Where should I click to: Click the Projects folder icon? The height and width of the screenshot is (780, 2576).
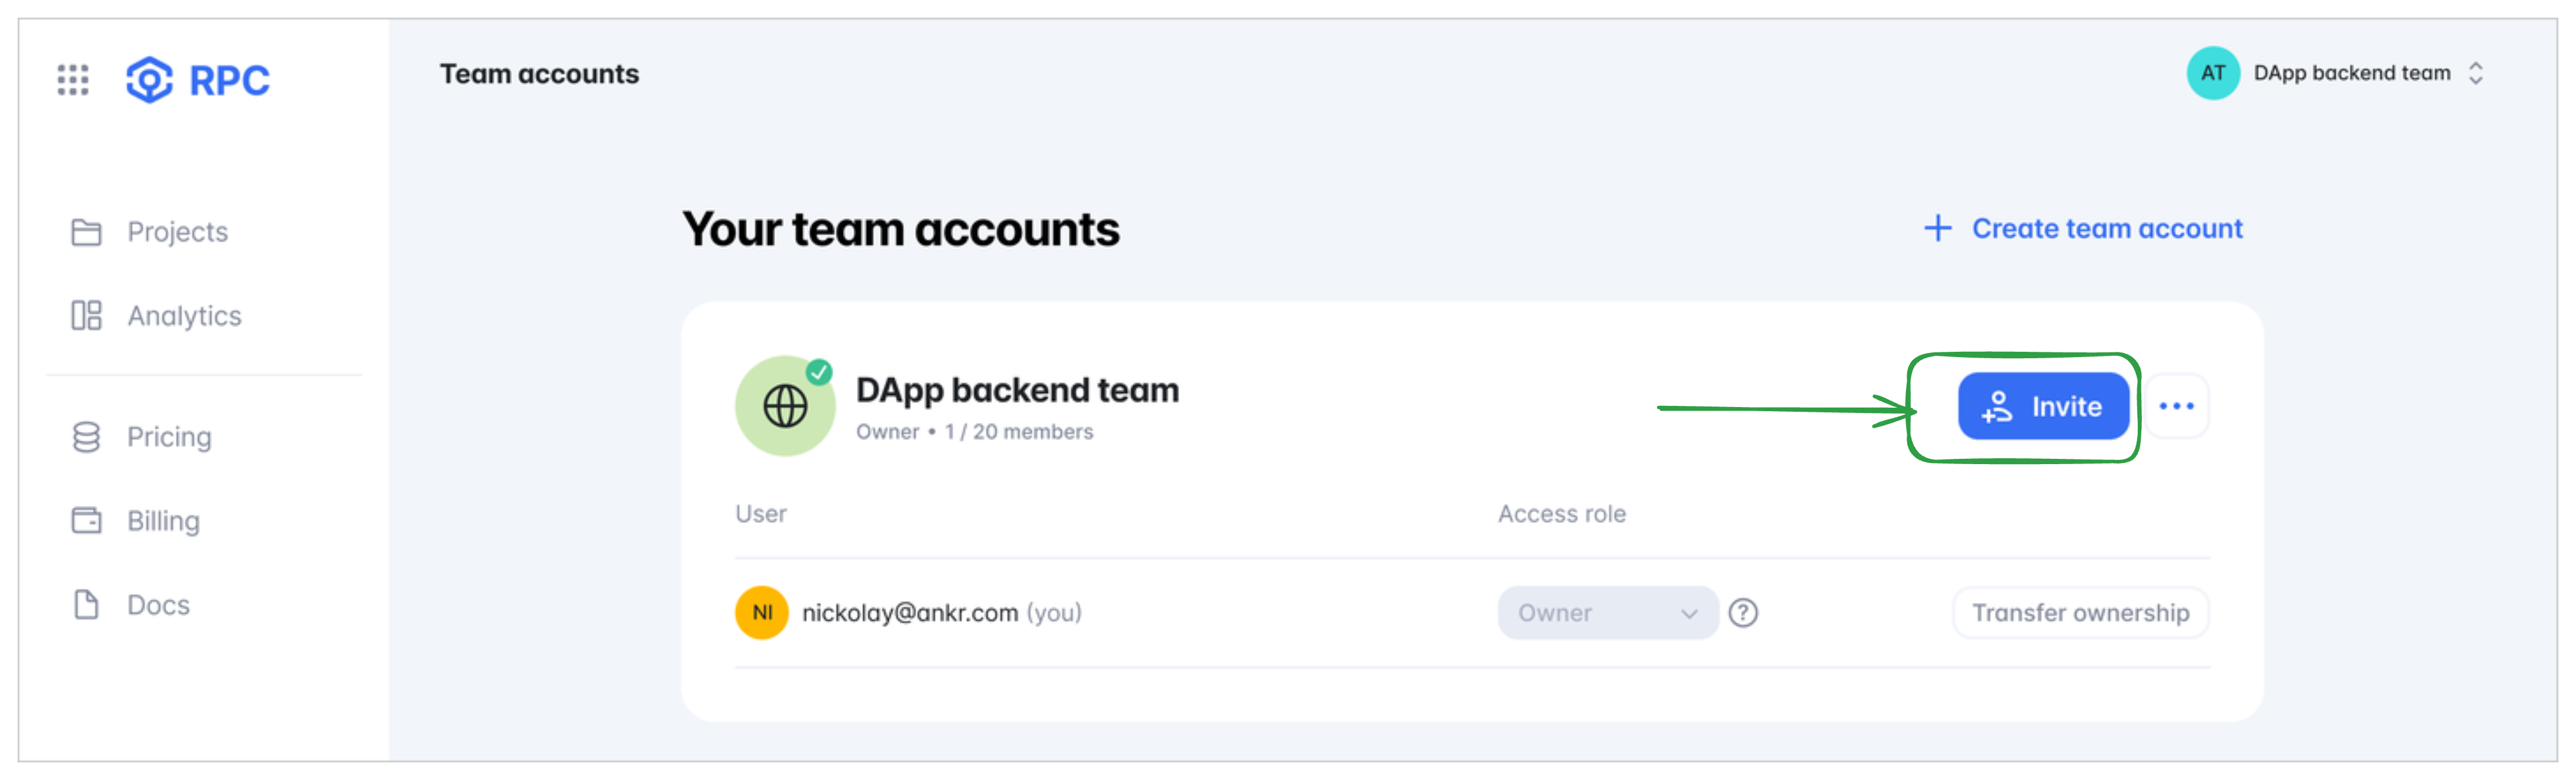click(x=86, y=232)
